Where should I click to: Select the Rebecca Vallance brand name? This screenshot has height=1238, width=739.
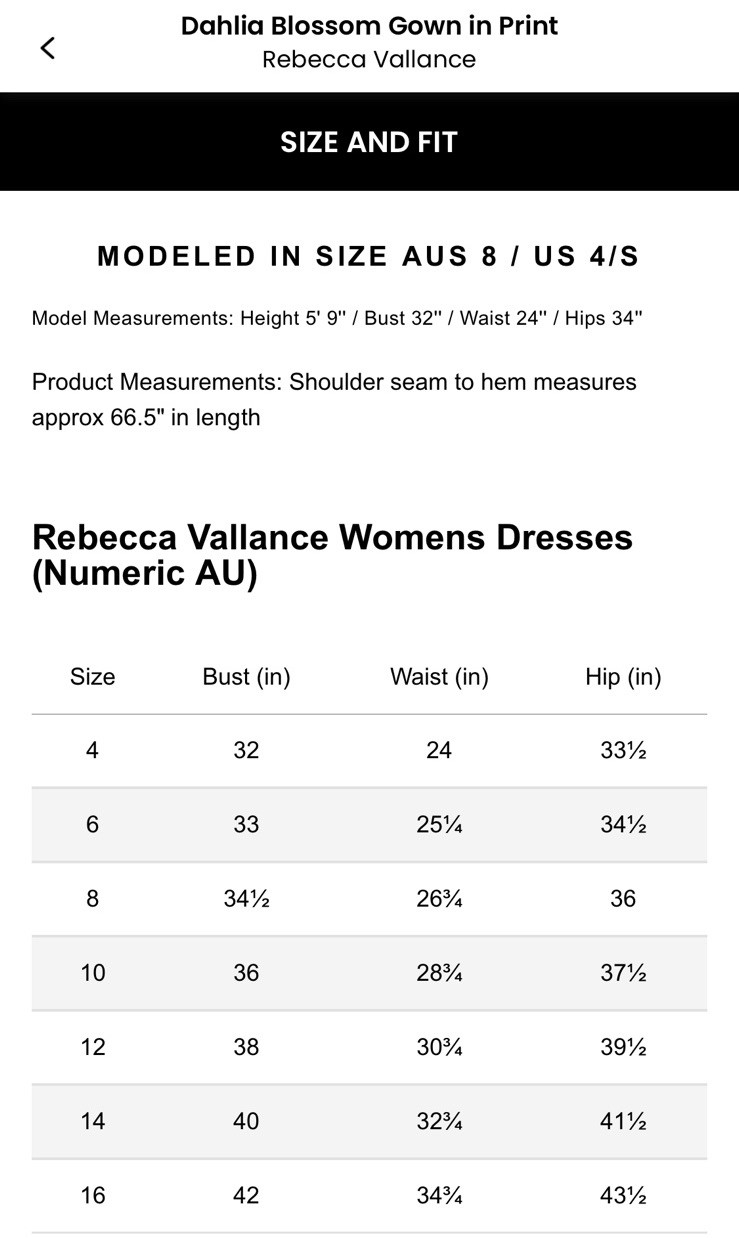point(368,59)
